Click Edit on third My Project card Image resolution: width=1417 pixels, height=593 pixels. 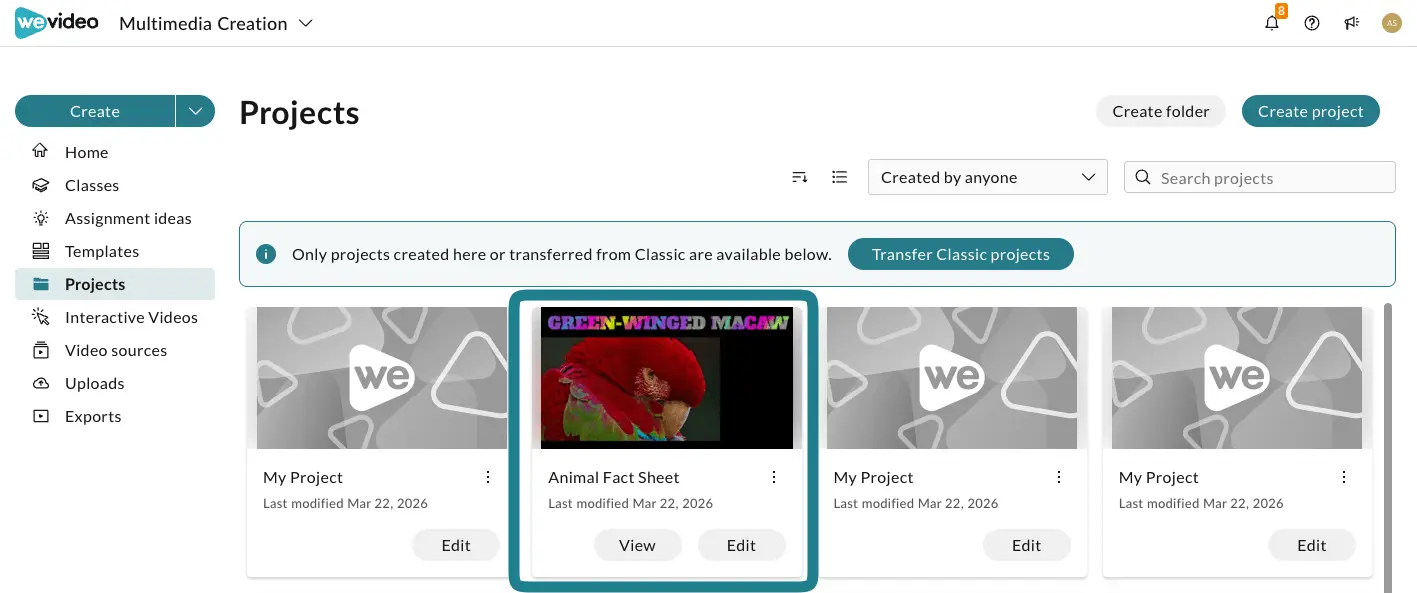pyautogui.click(x=1026, y=545)
